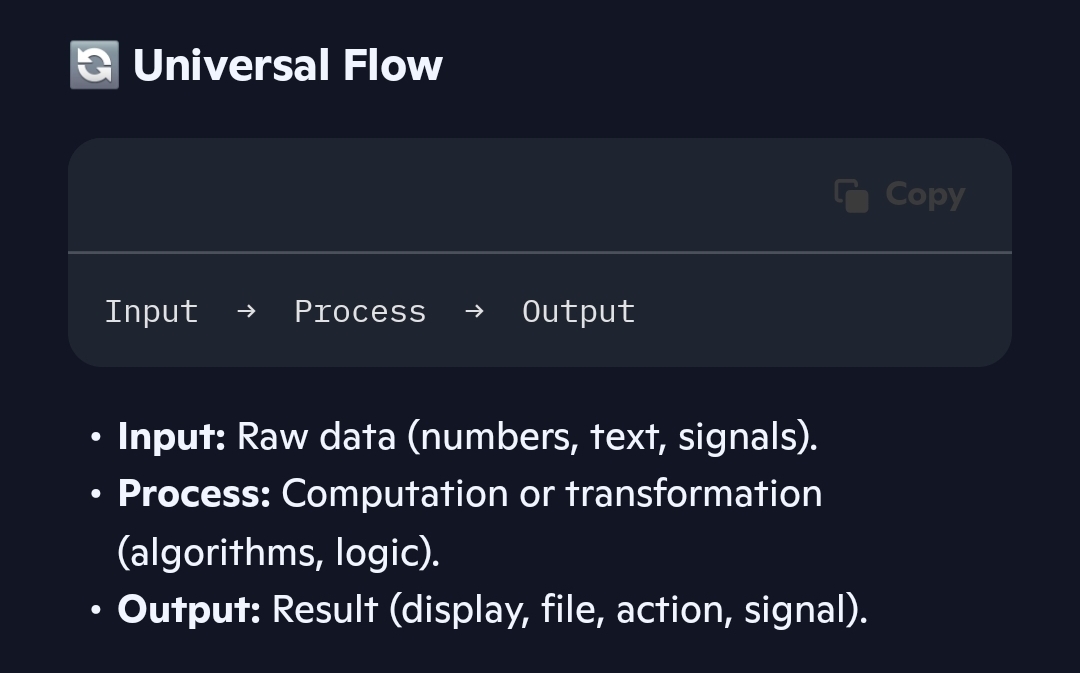Click the copy icon in the code block
The height and width of the screenshot is (673, 1080).
point(851,195)
